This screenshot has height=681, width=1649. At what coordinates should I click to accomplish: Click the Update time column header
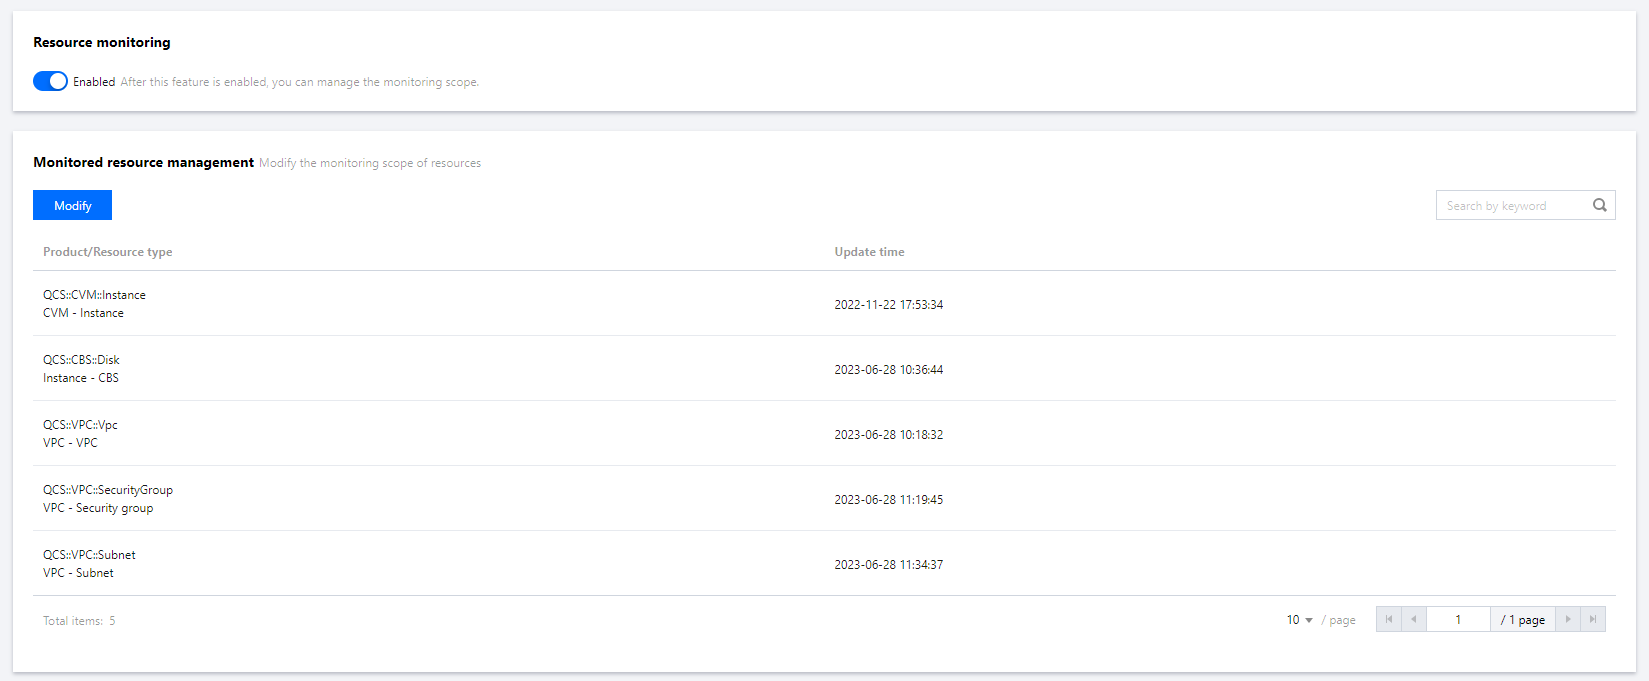coord(869,252)
